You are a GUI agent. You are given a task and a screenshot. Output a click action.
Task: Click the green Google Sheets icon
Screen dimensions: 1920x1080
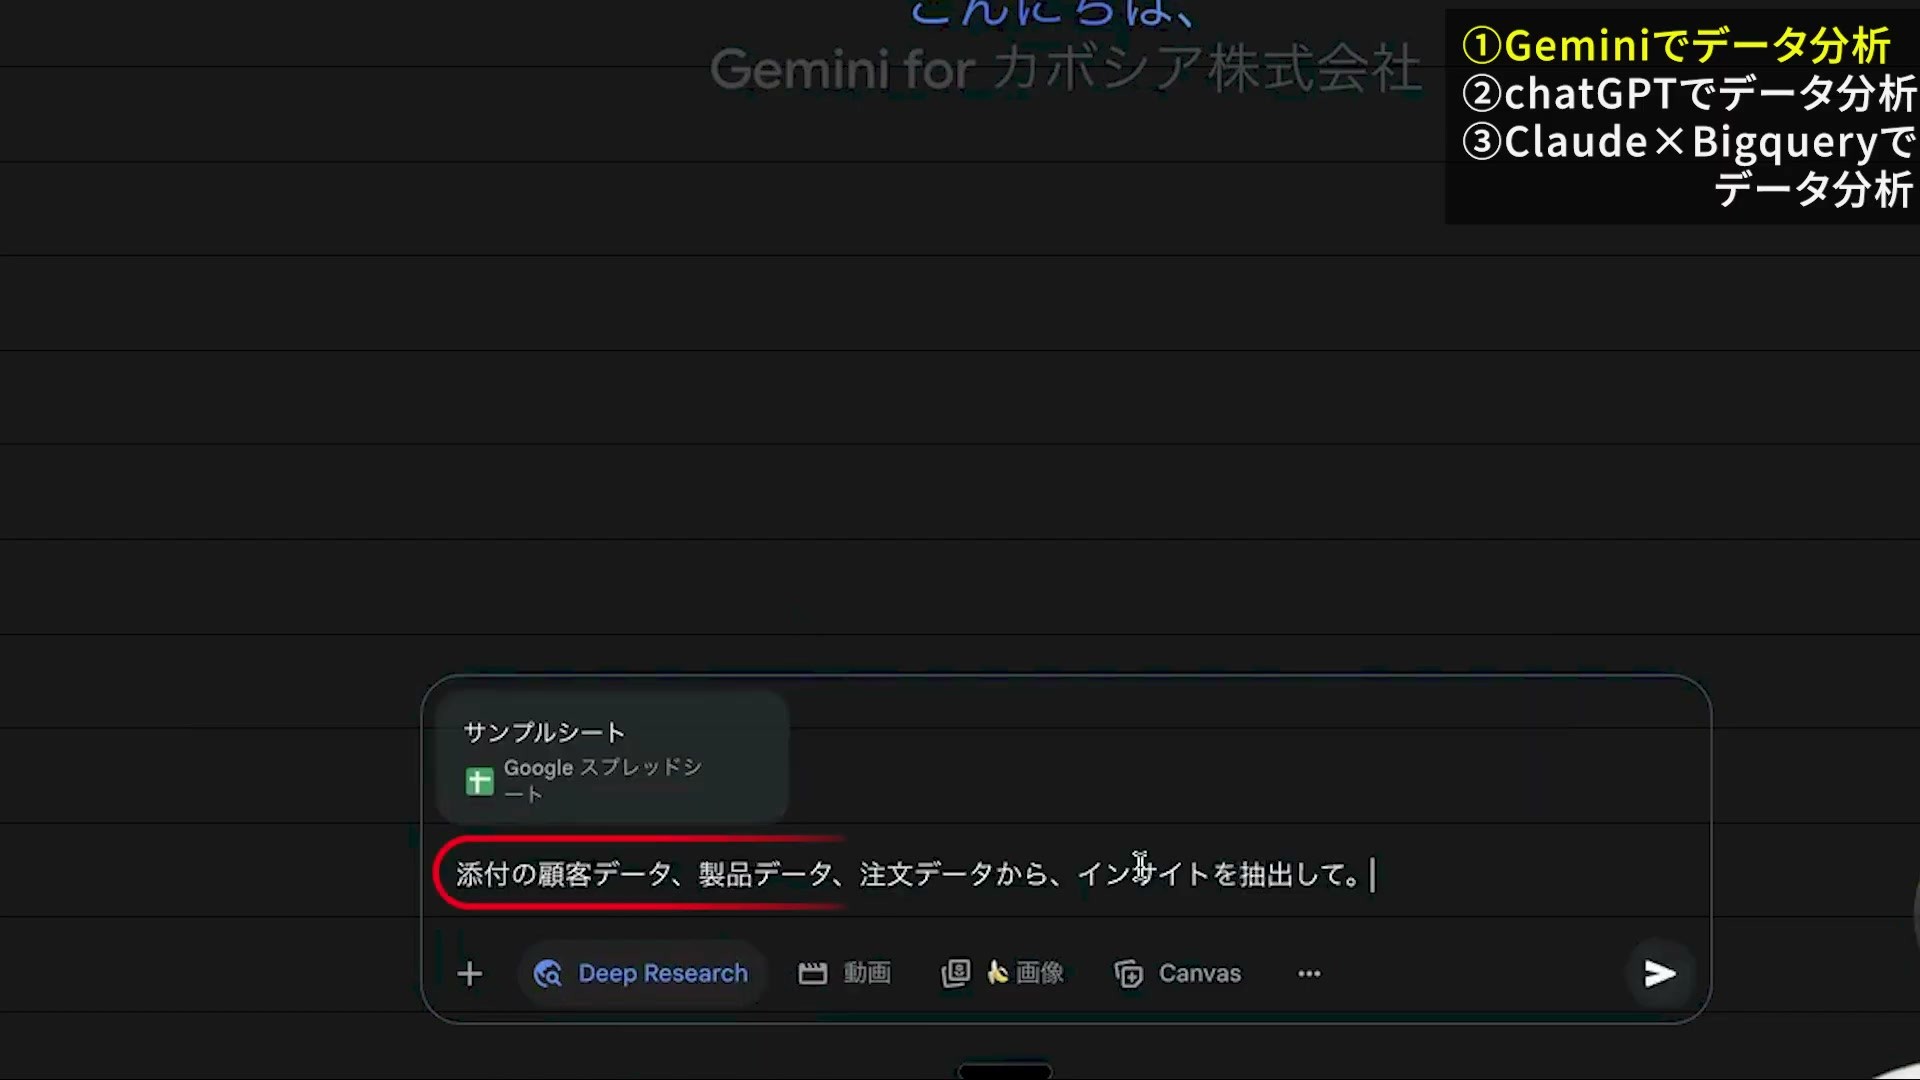coord(479,781)
